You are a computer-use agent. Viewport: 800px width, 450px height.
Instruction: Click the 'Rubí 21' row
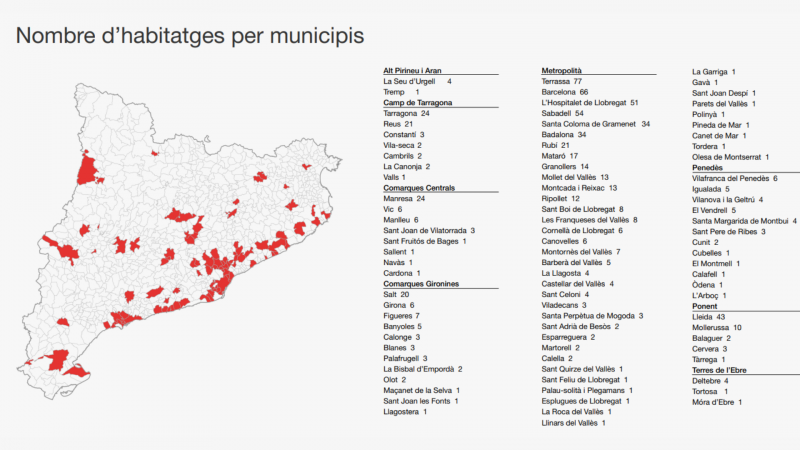pos(556,145)
